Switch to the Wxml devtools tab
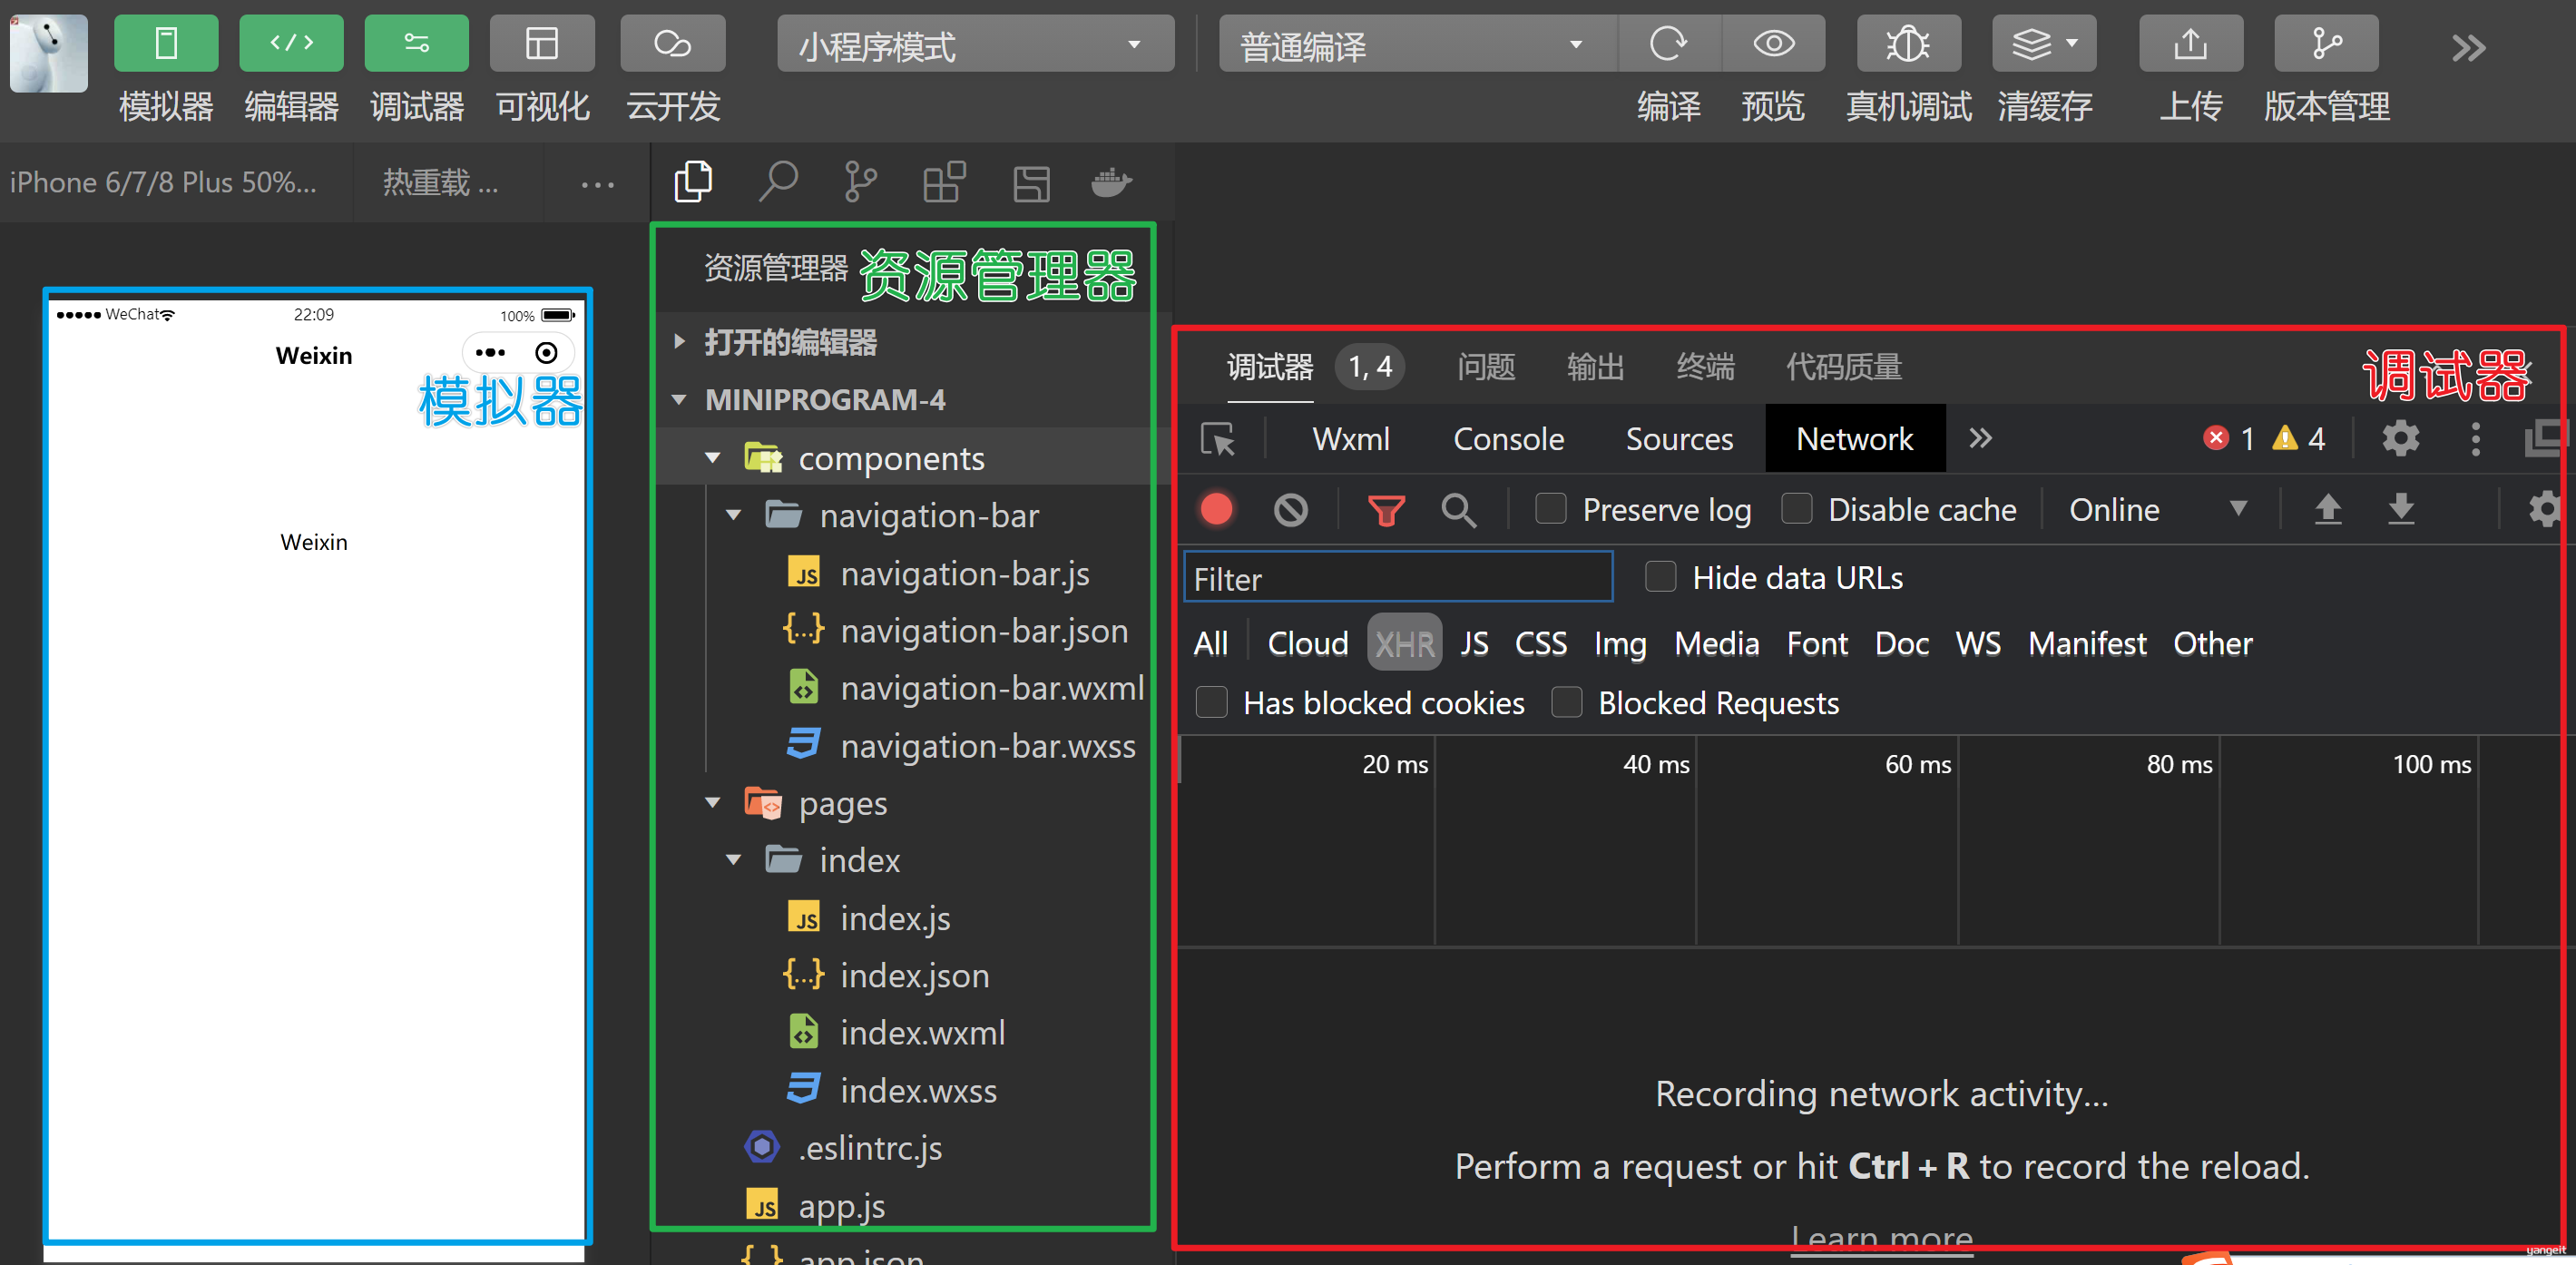 1350,439
